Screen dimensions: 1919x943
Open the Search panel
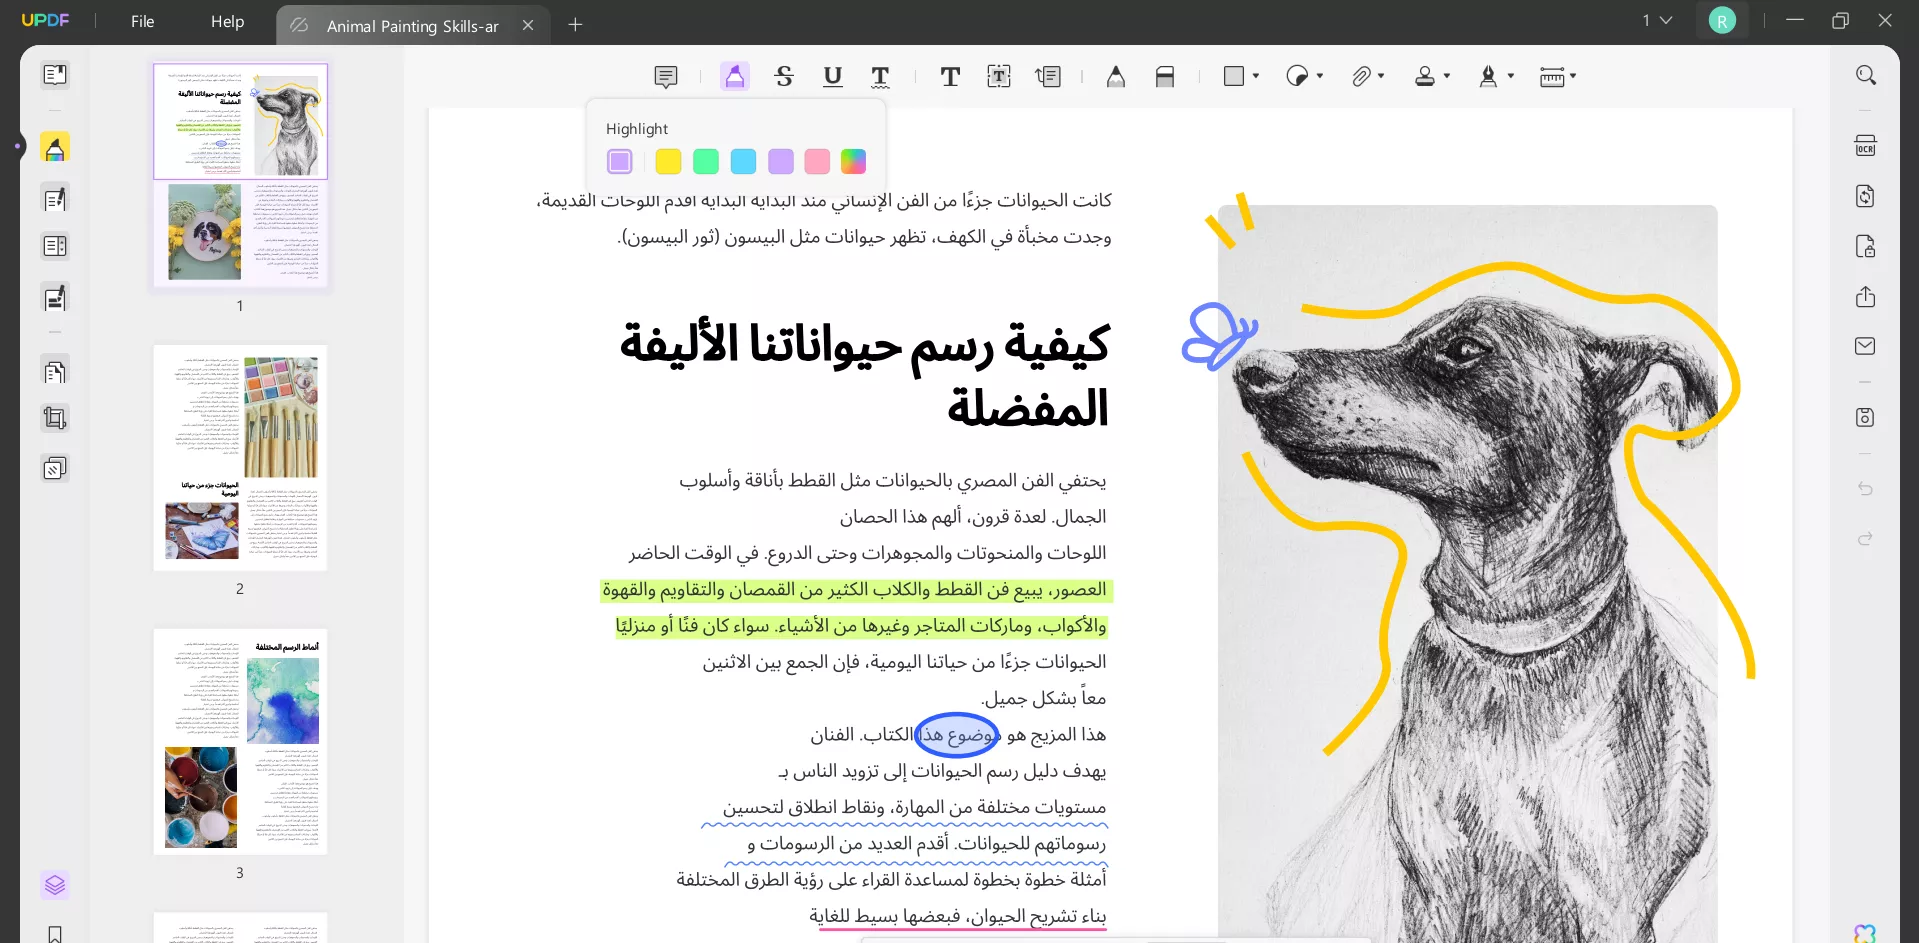tap(1866, 75)
